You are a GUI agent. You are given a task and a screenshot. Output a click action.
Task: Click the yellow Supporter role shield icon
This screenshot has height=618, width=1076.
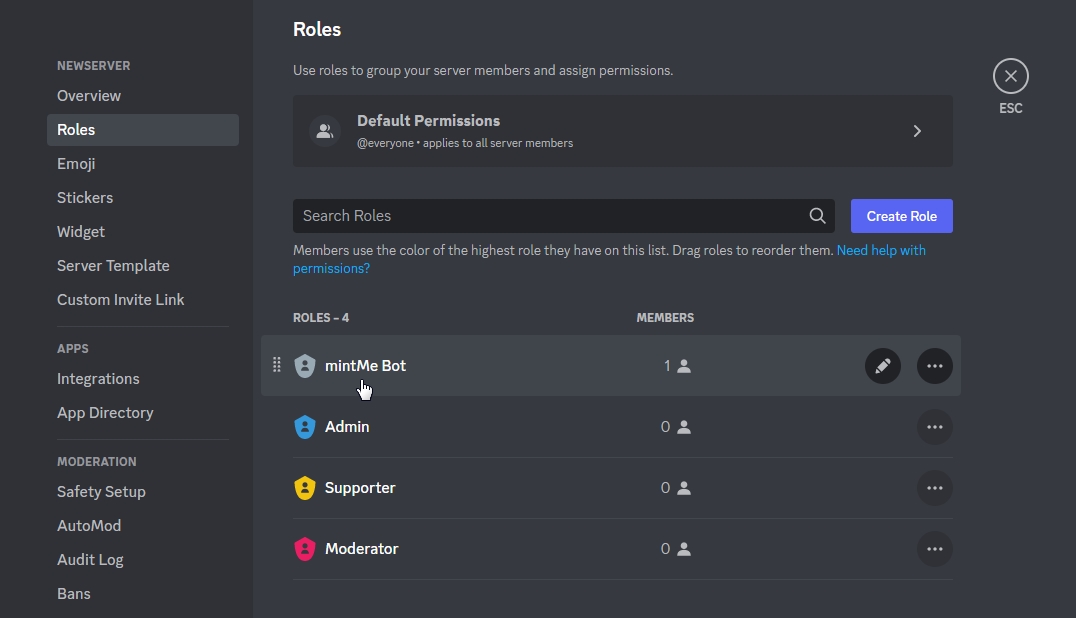coord(305,488)
